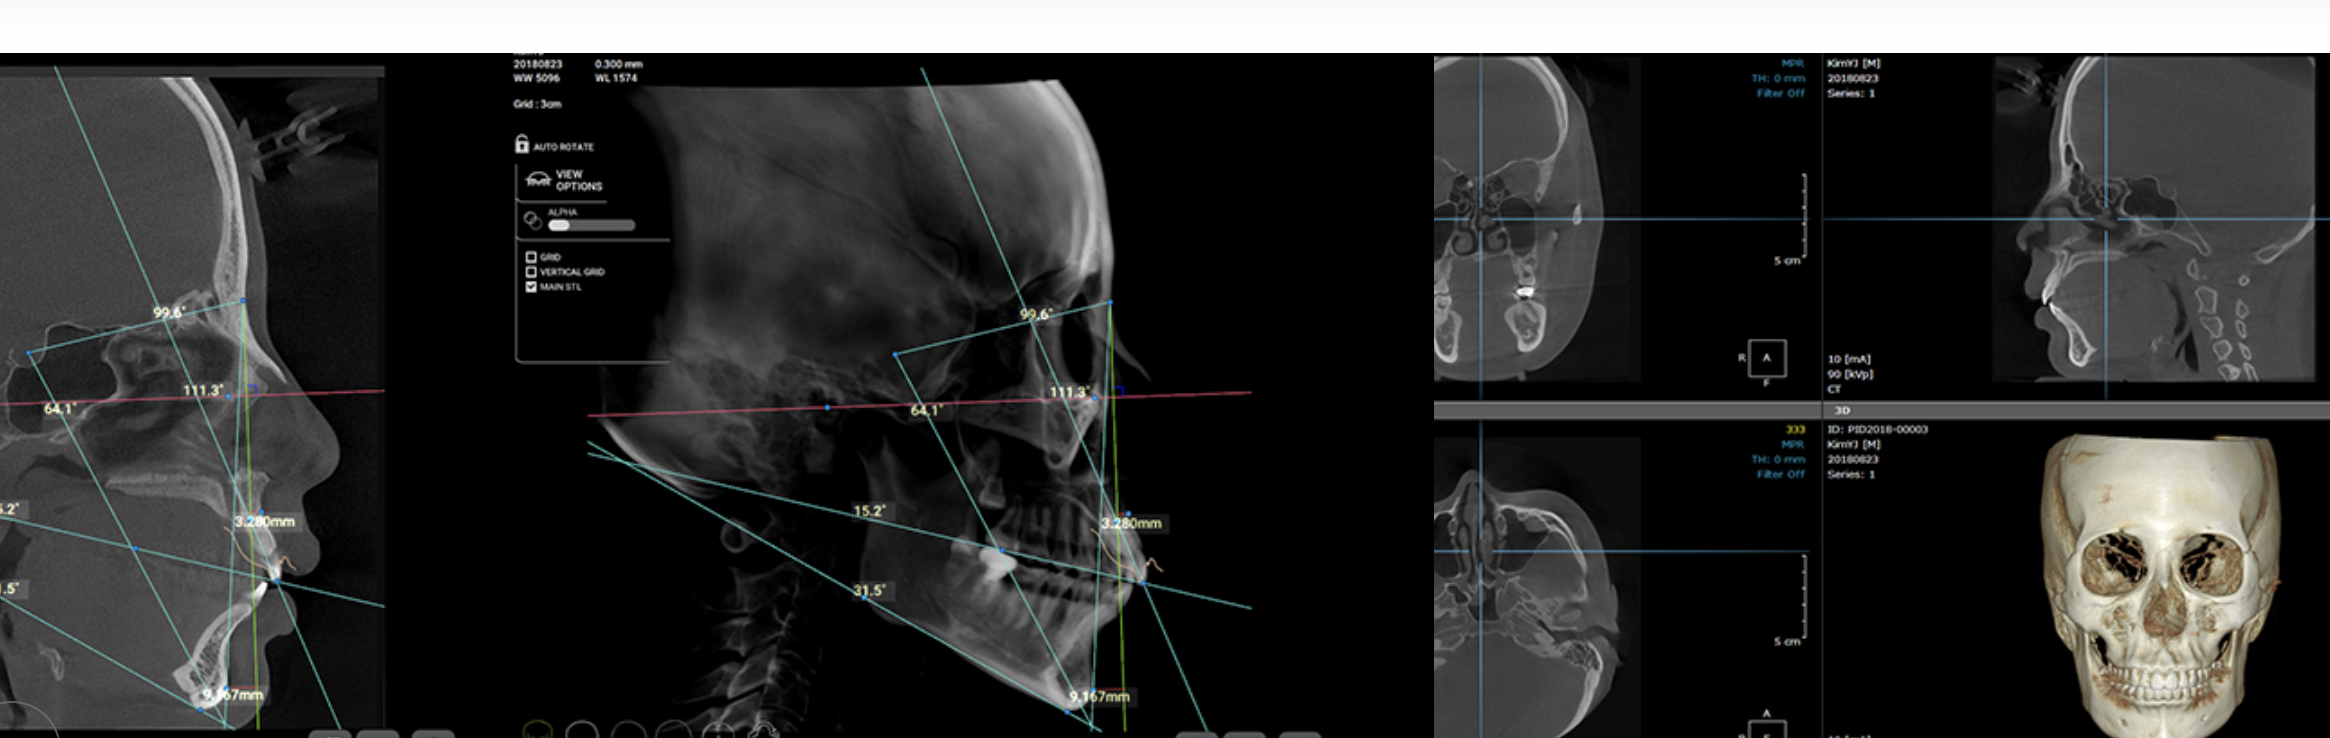Select the 99.6° angle measurement in the 3D view
This screenshot has height=738, width=2330.
1034,315
